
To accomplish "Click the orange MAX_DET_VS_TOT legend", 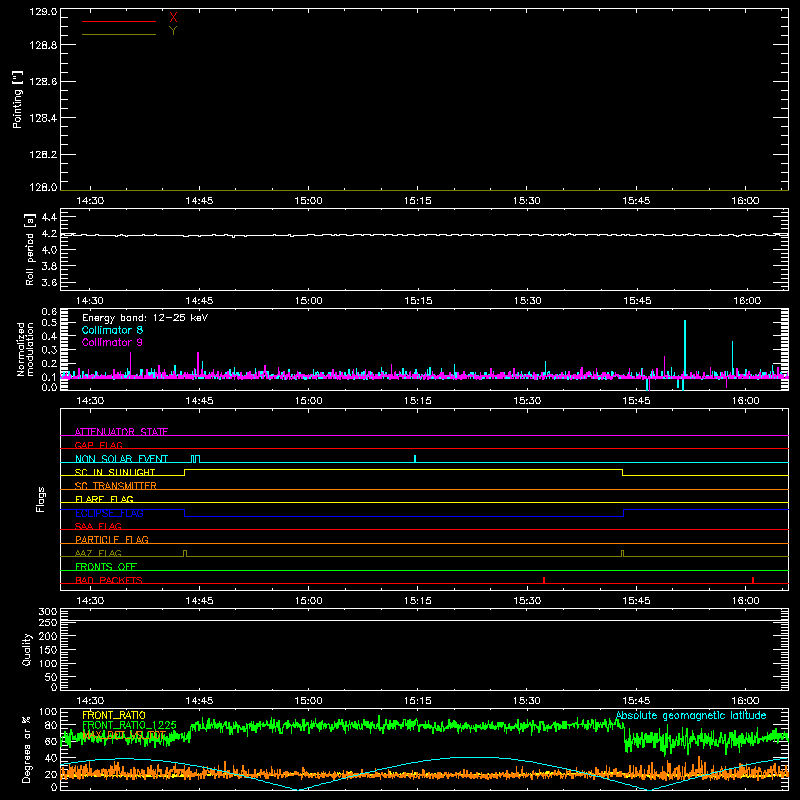I will [124, 735].
